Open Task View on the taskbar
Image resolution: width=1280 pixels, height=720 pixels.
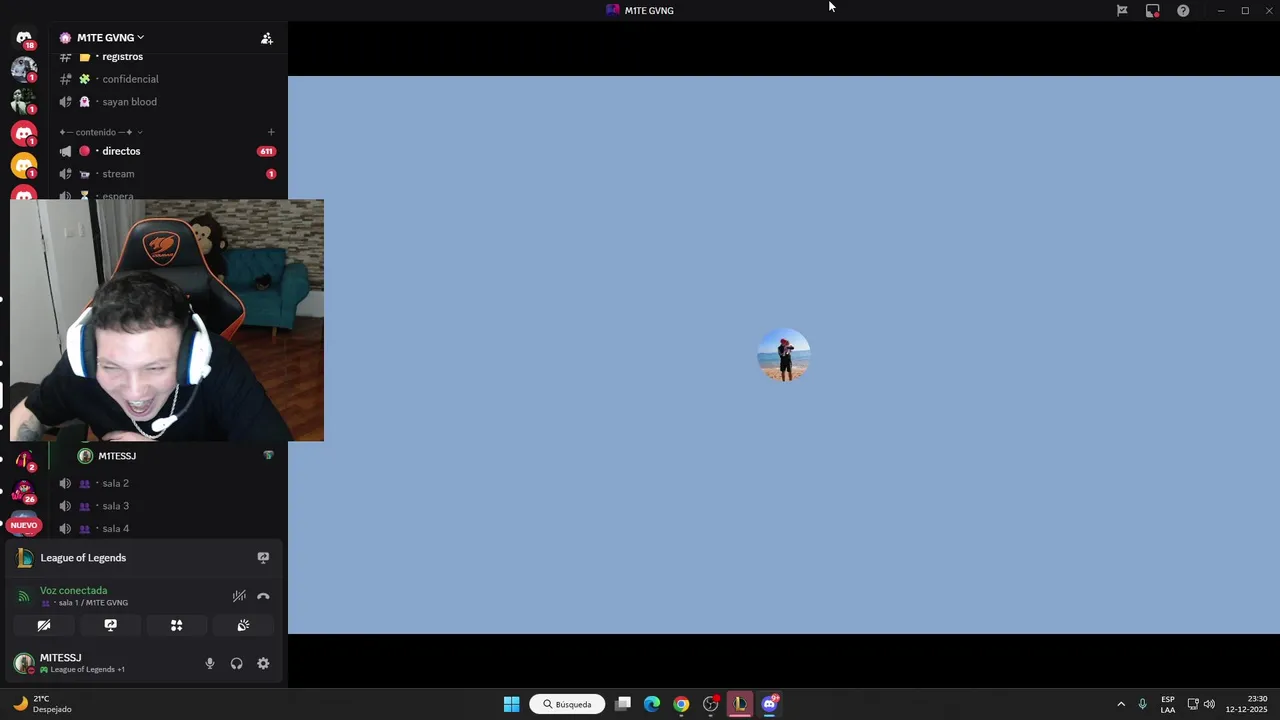(x=623, y=704)
